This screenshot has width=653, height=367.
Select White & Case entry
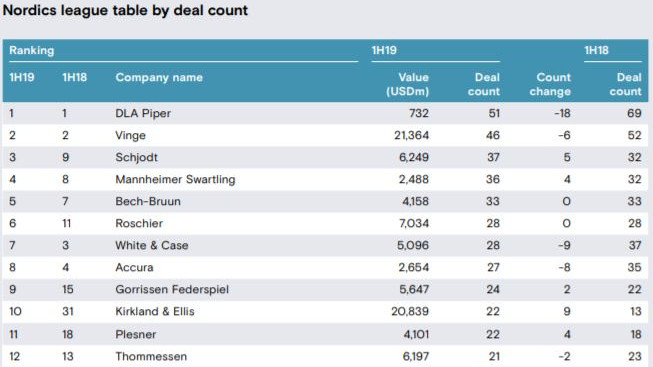(x=152, y=245)
